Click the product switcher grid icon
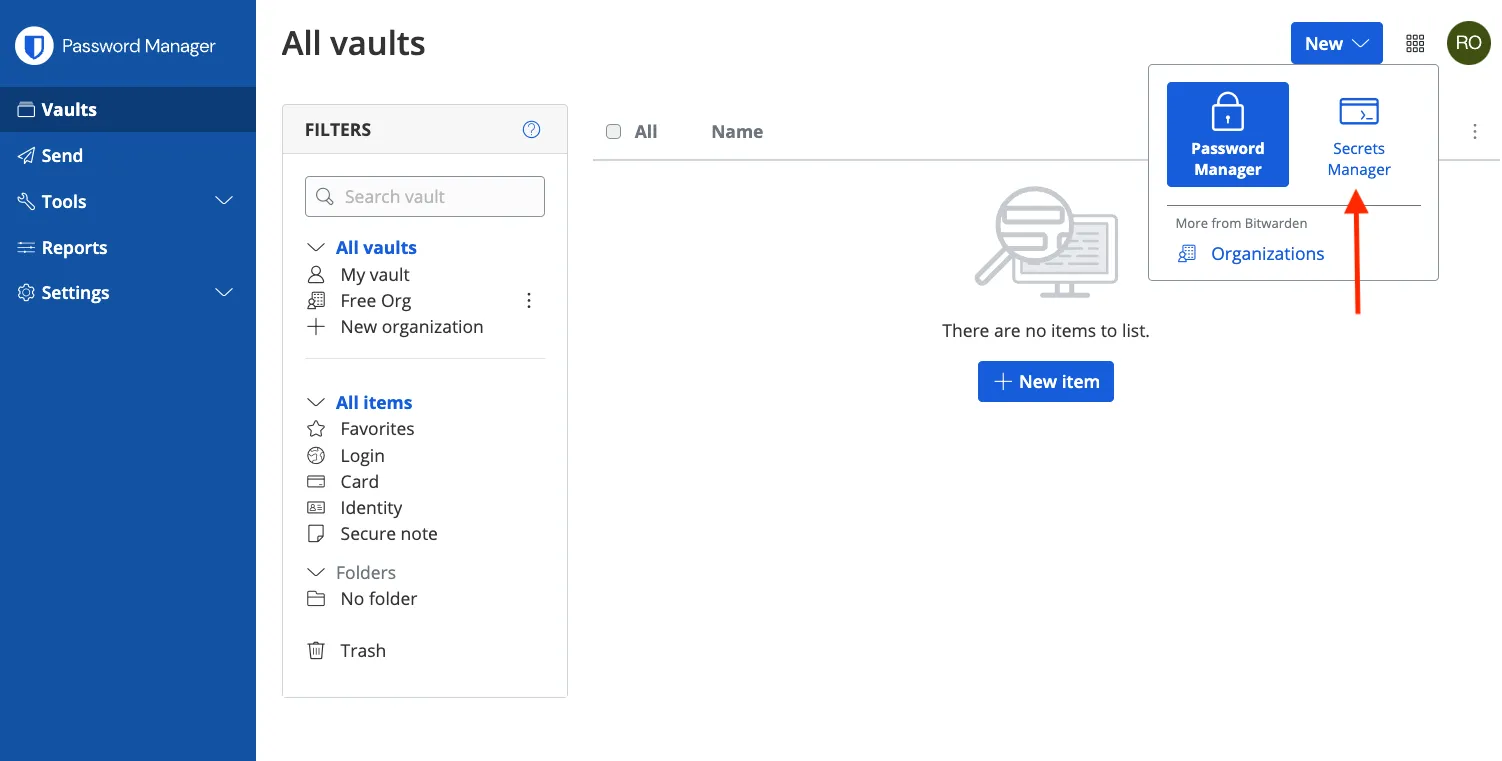1502x761 pixels. [1415, 43]
